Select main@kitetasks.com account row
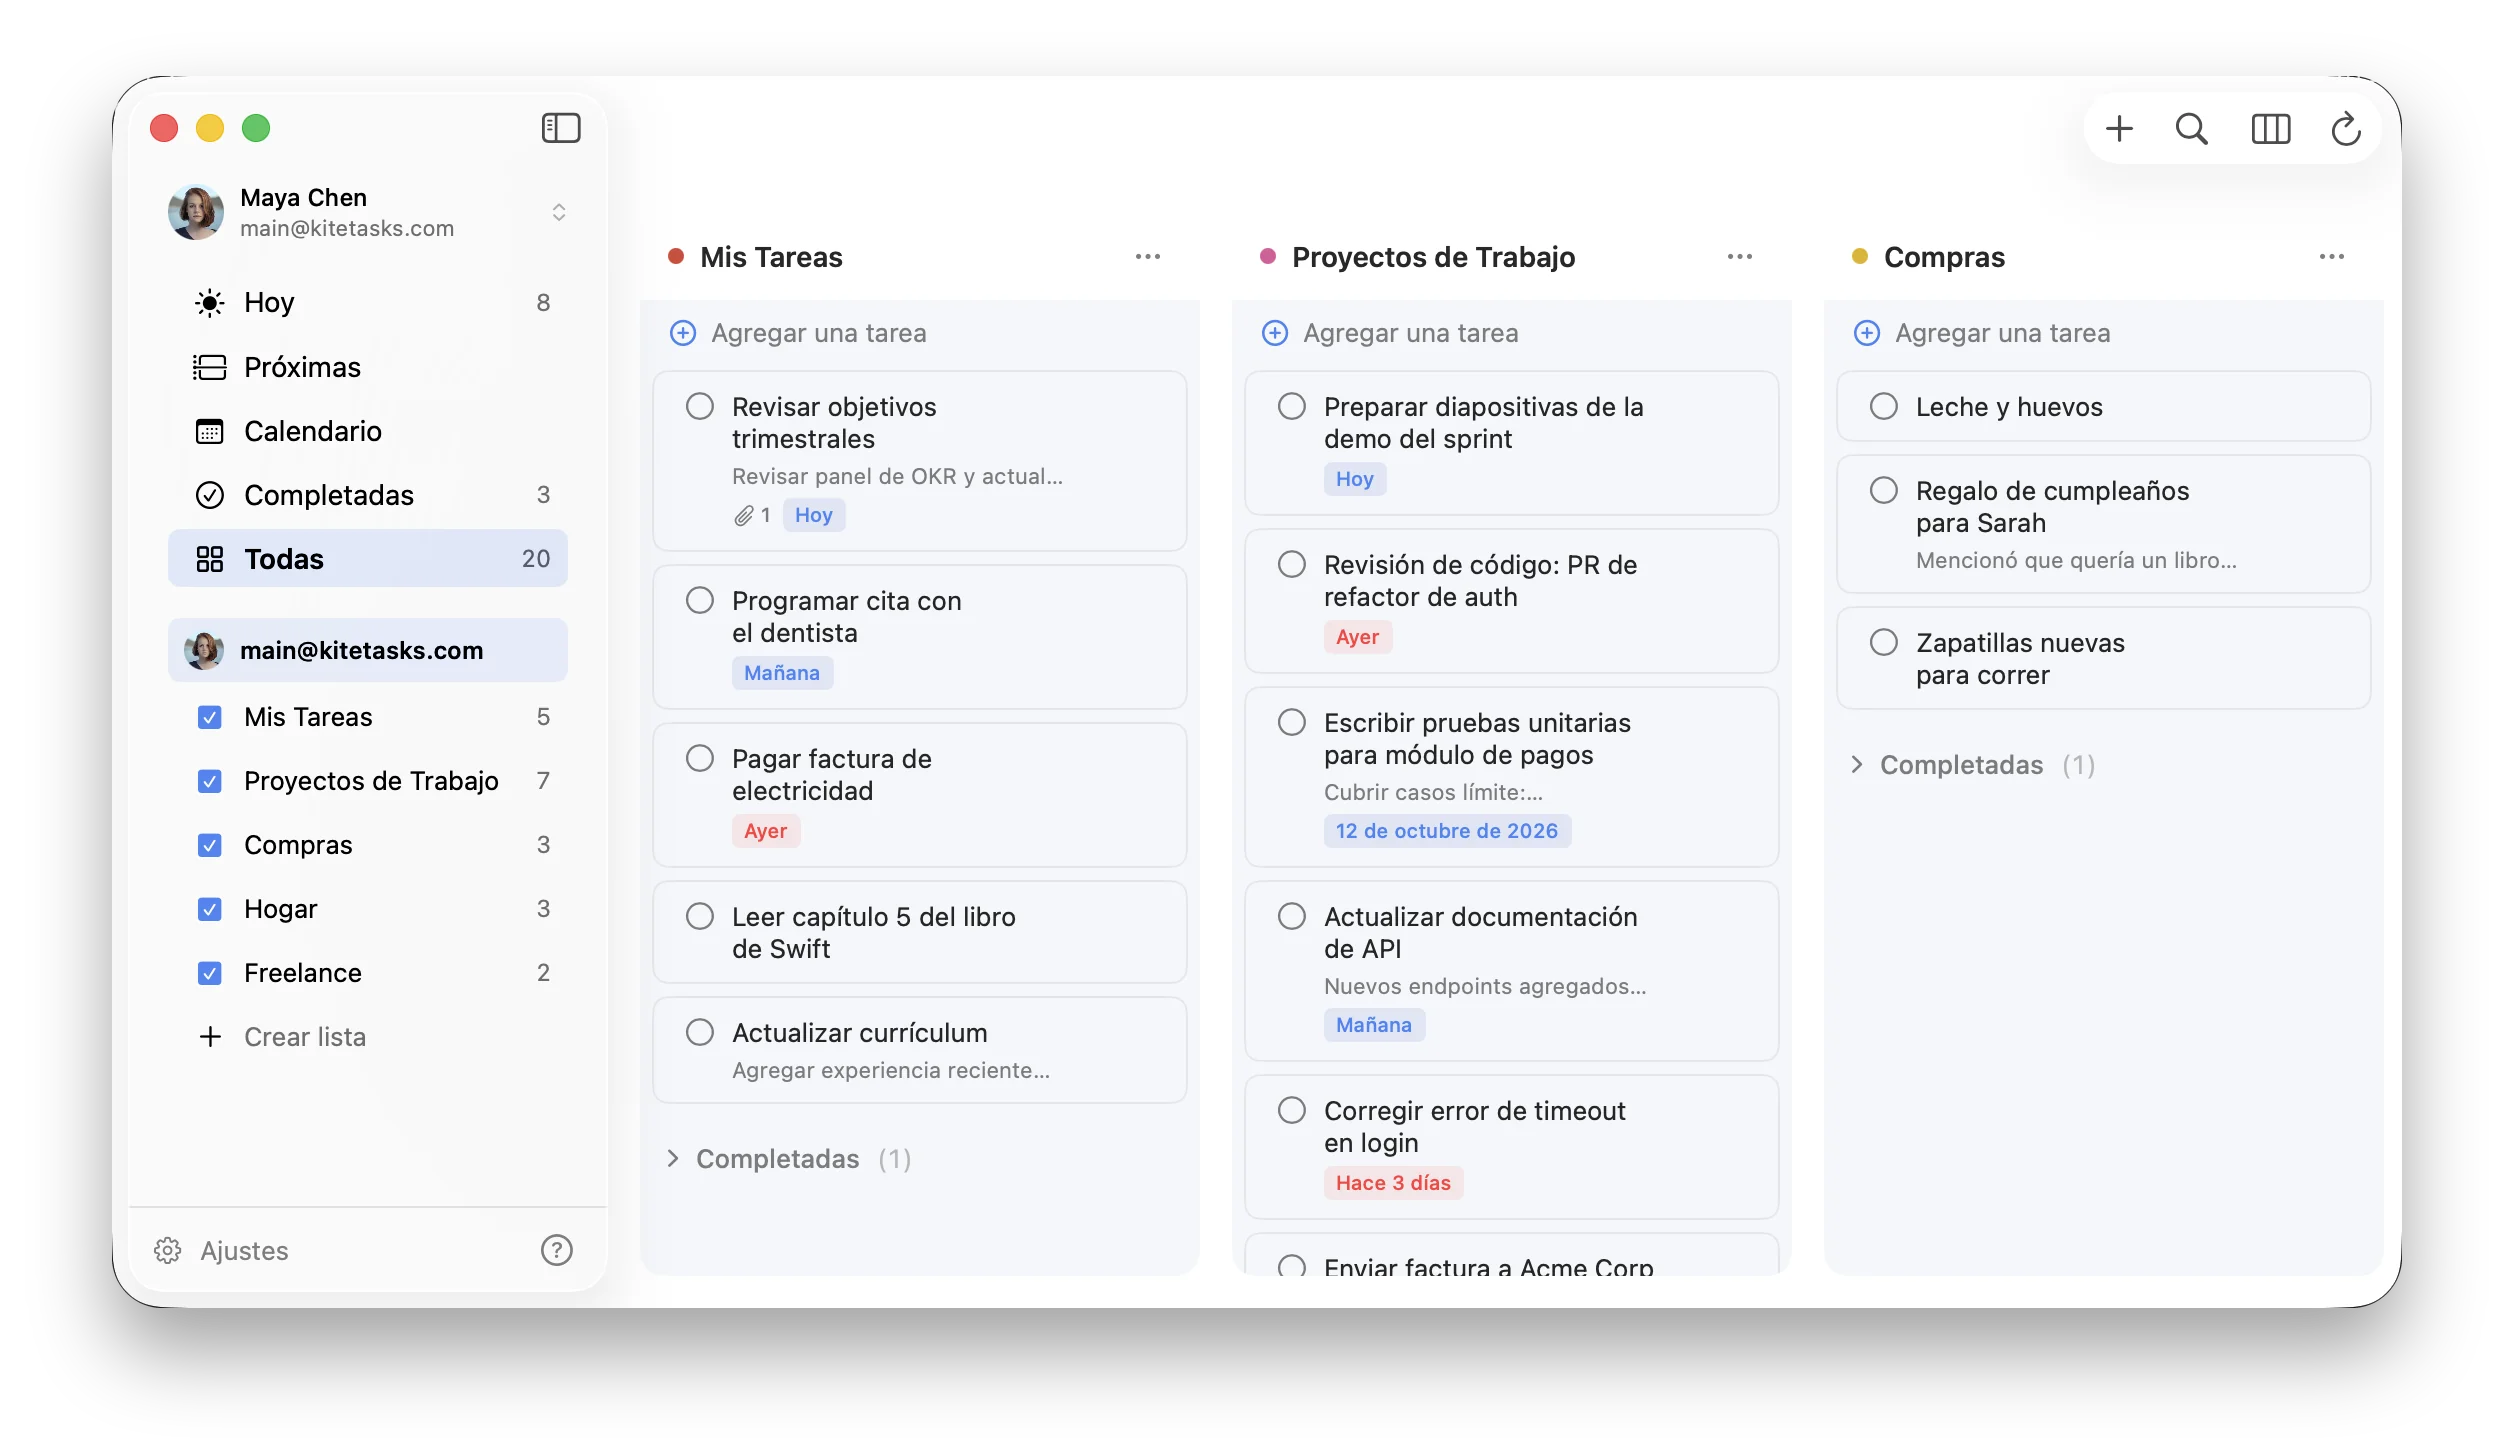Screen dimensions: 2514x1456 point(368,650)
